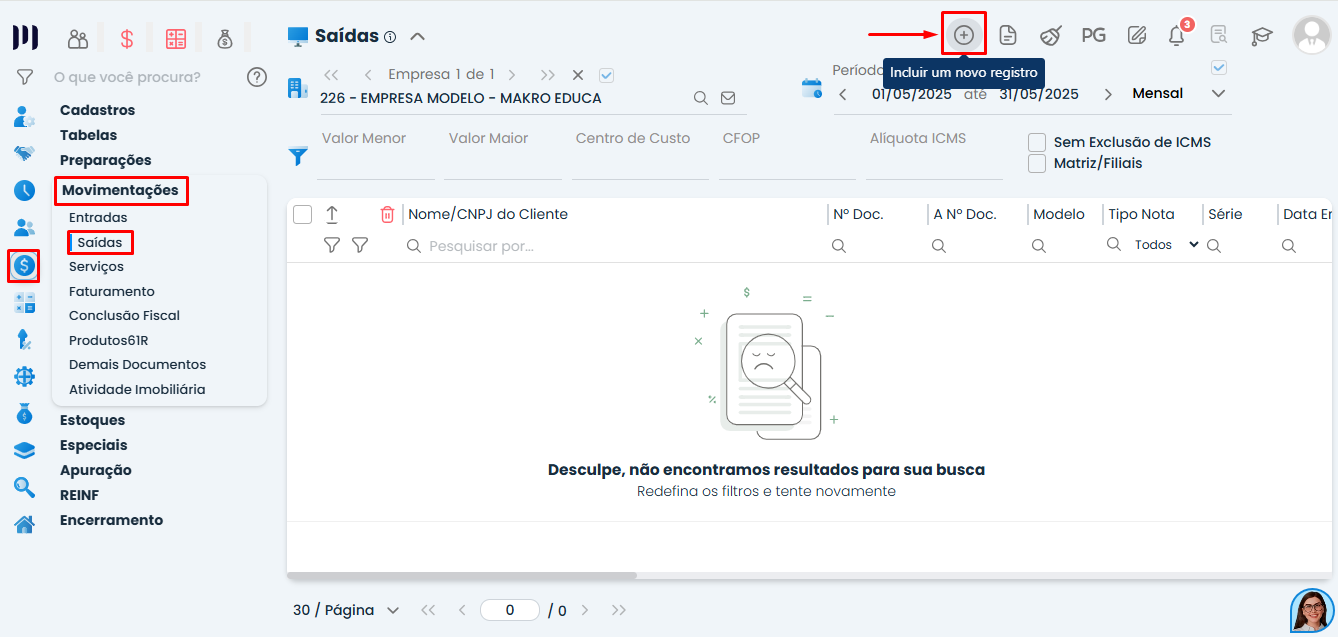This screenshot has height=637, width=1338.
Task: Open the graduation cap training icon
Action: tap(1261, 36)
